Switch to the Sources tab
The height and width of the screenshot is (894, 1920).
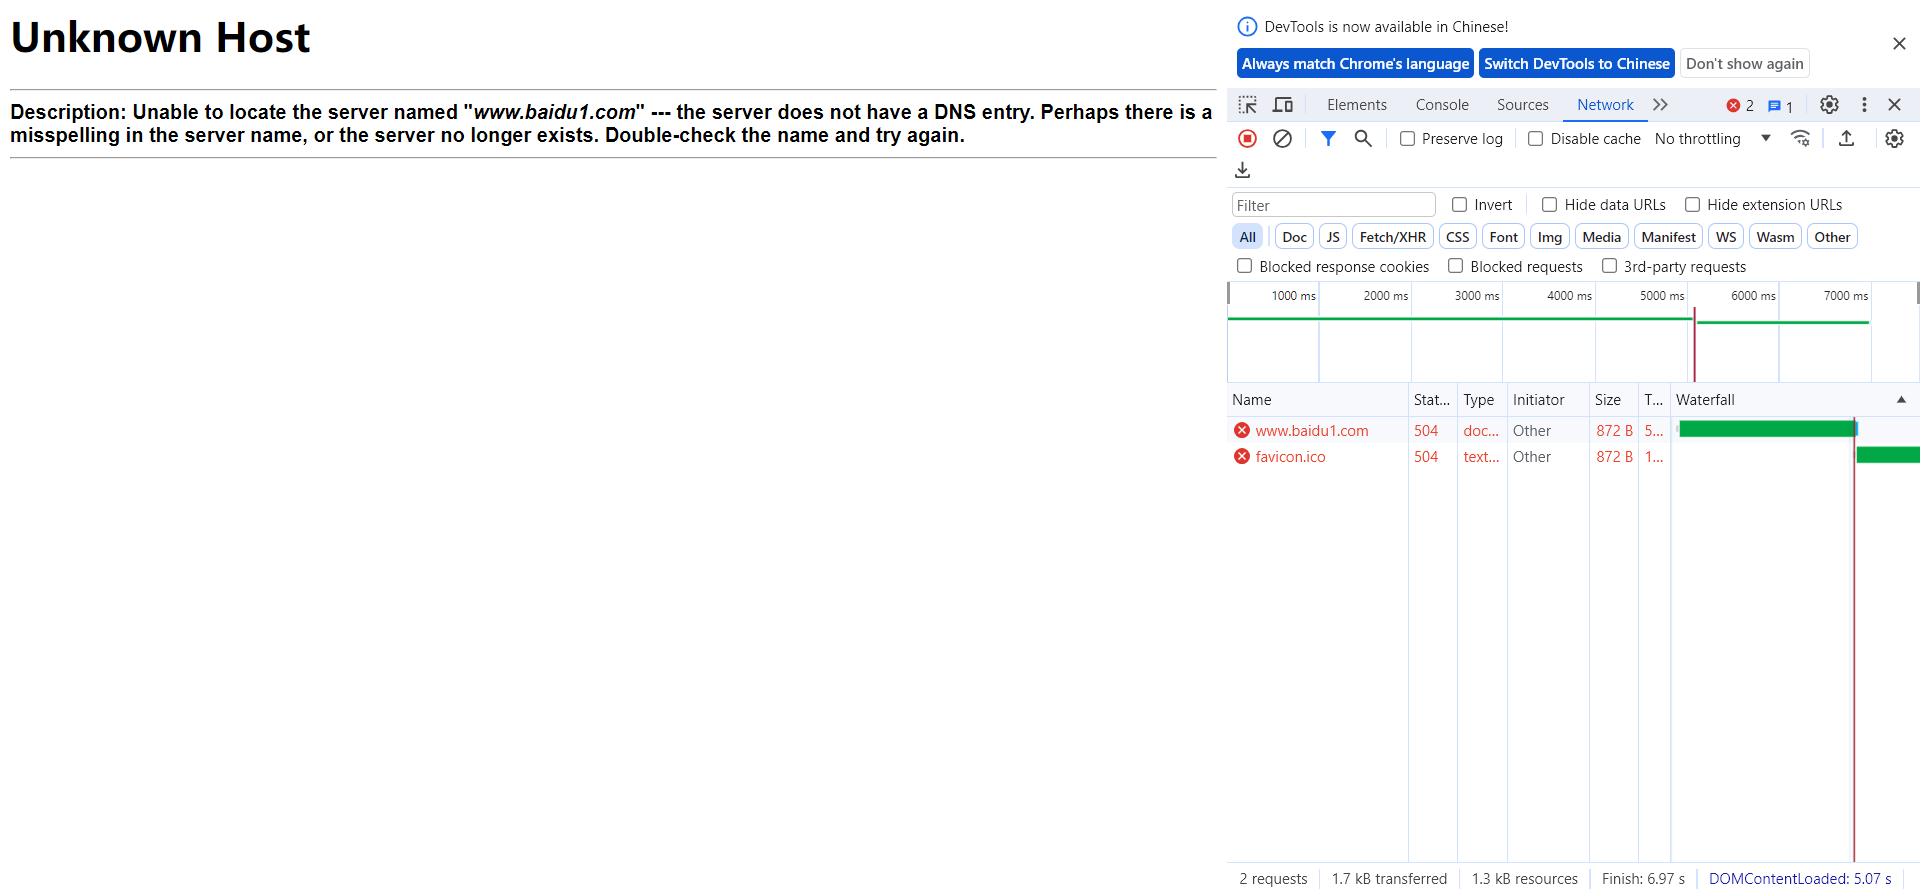click(x=1522, y=105)
